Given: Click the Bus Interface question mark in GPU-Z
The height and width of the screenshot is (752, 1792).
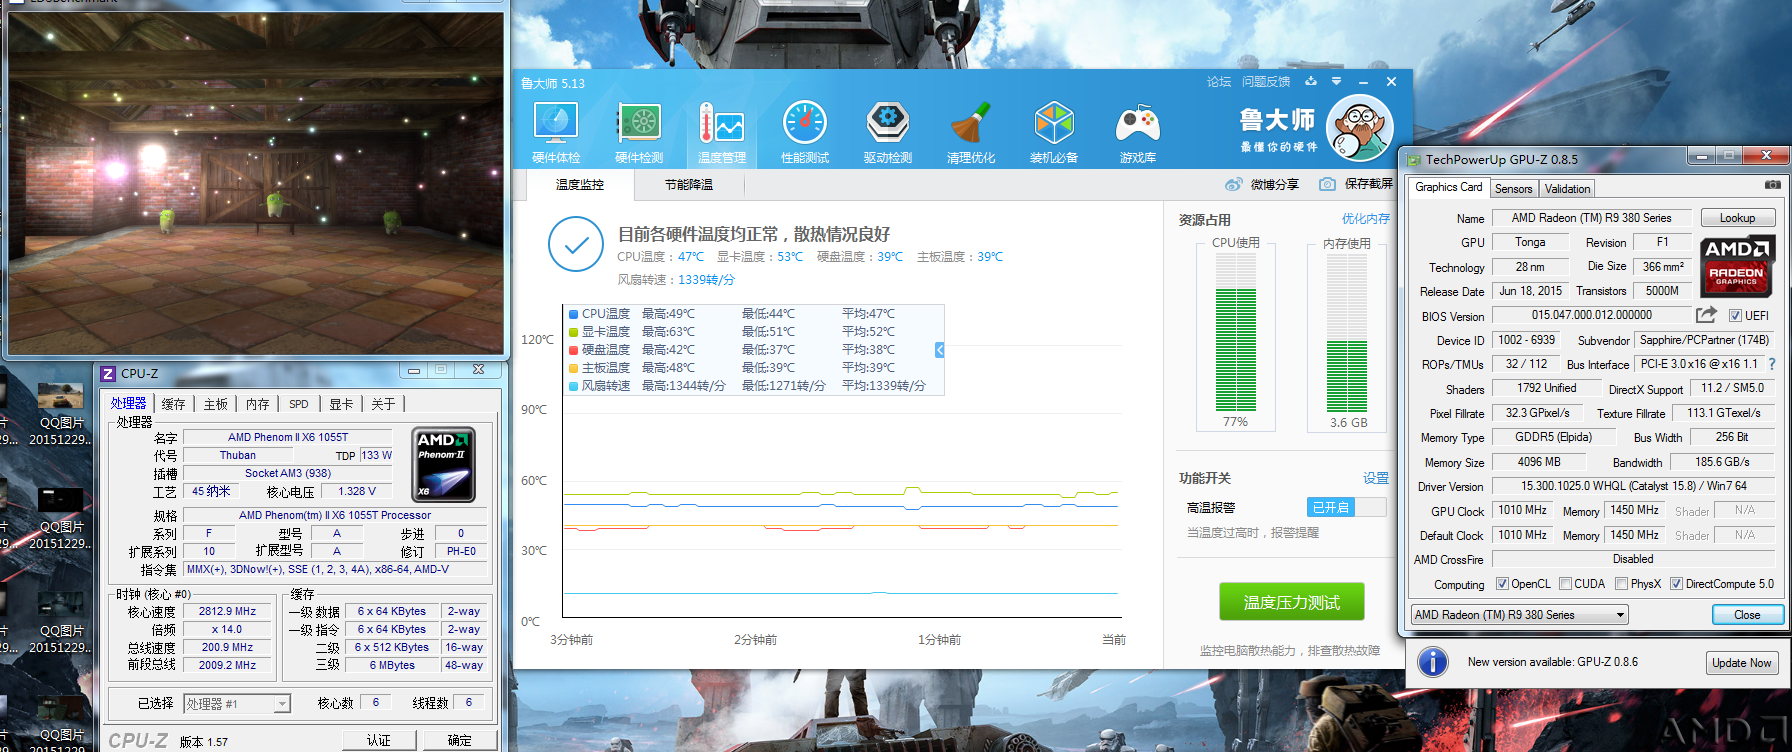Looking at the screenshot, I should pos(1772,364).
